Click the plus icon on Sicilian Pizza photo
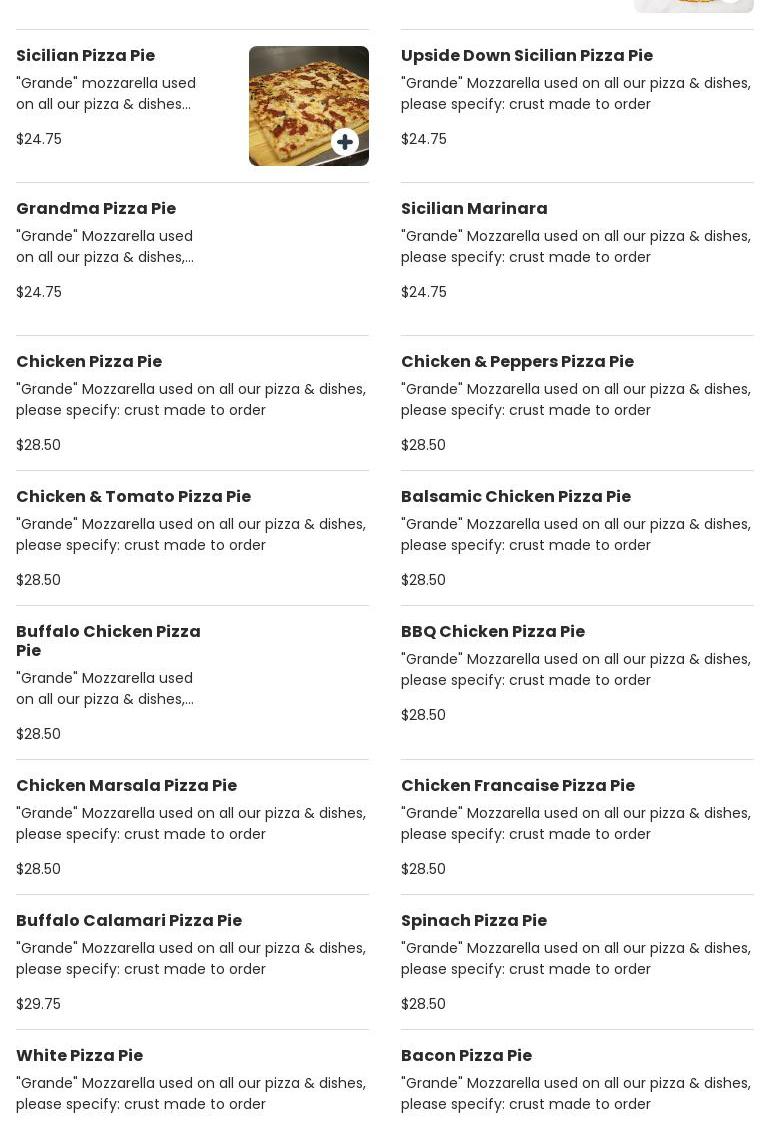The image size is (770, 1124). [x=345, y=142]
